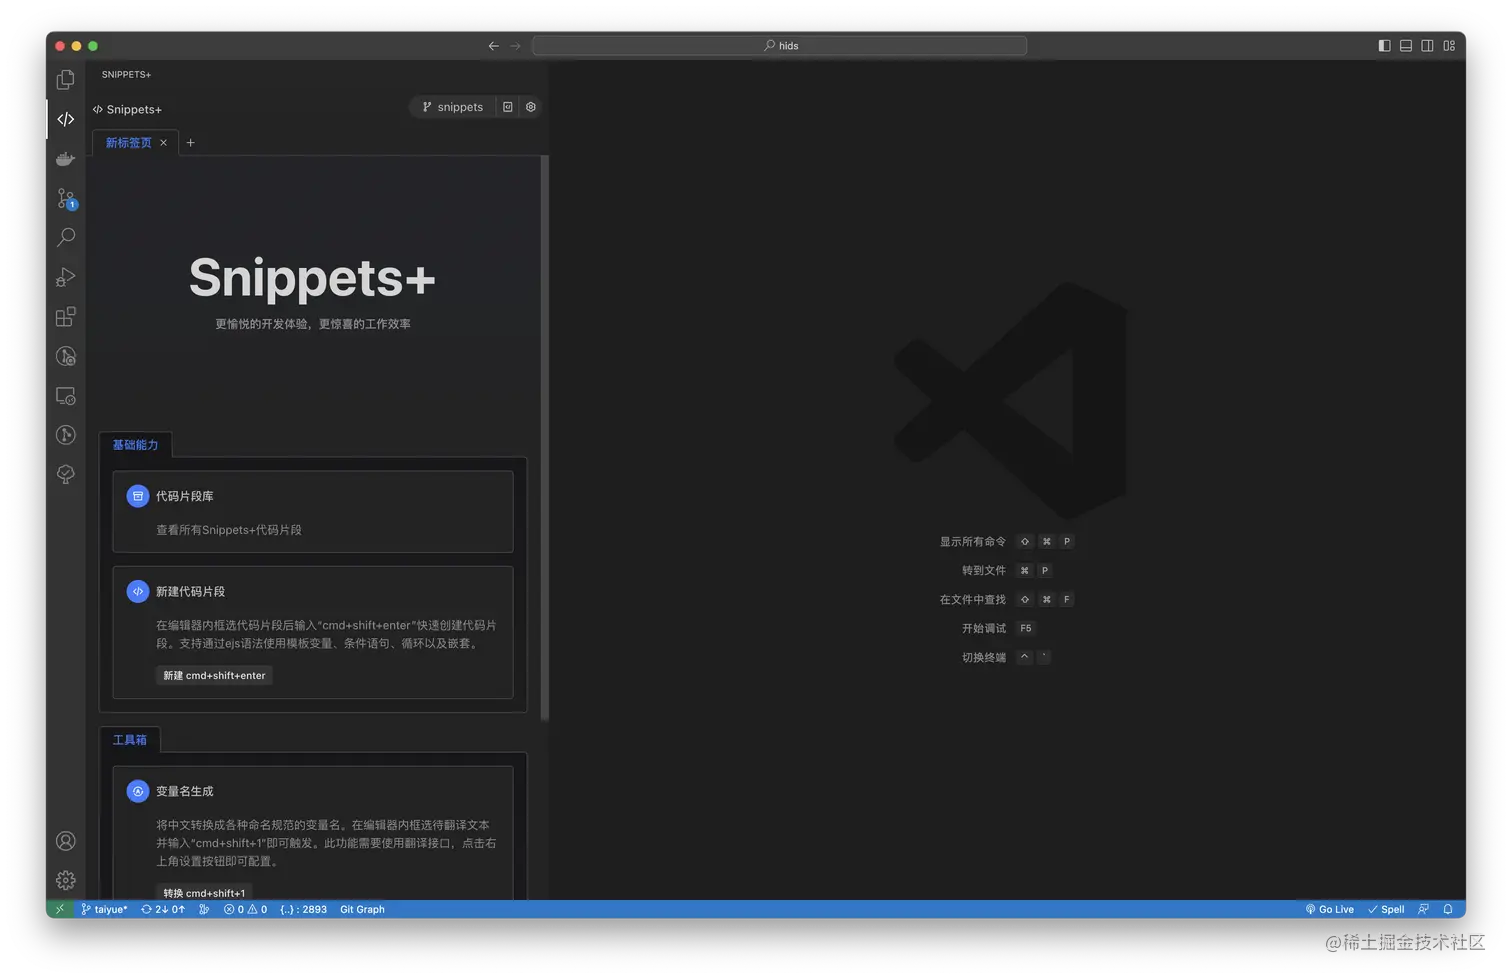This screenshot has width=1512, height=979.
Task: Open the tree-shaped icon at bottom of activity list
Action: click(x=66, y=475)
